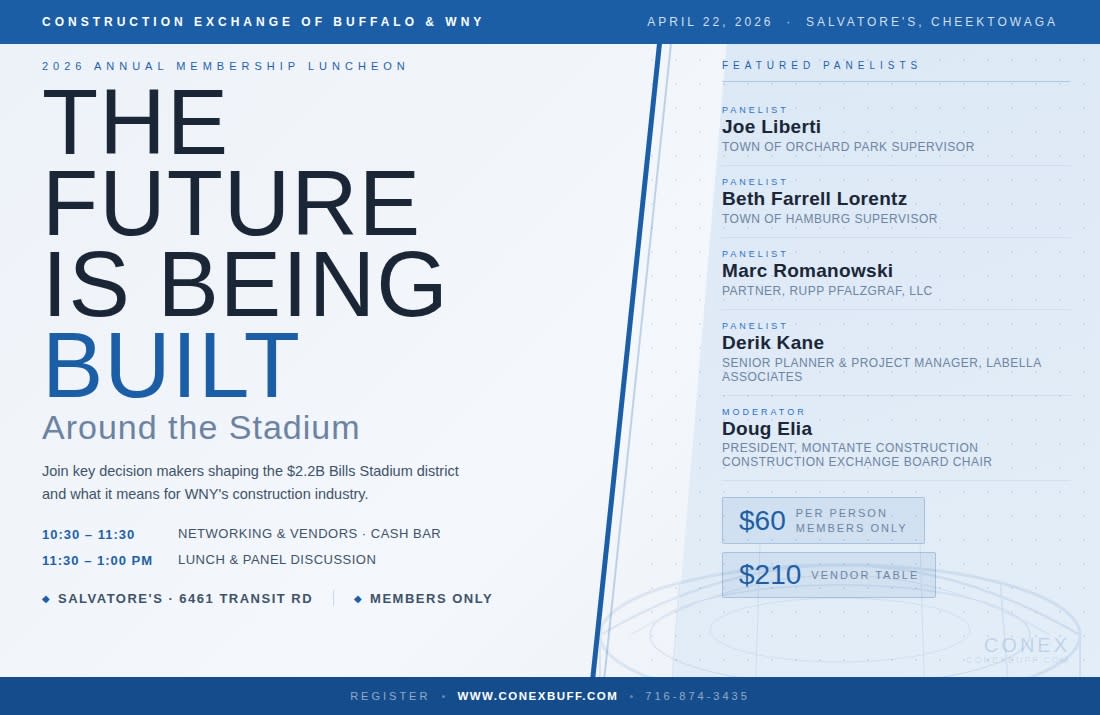Viewport: 1100px width, 715px height.
Task: Click the phone number 716-874-3435
Action: (697, 696)
